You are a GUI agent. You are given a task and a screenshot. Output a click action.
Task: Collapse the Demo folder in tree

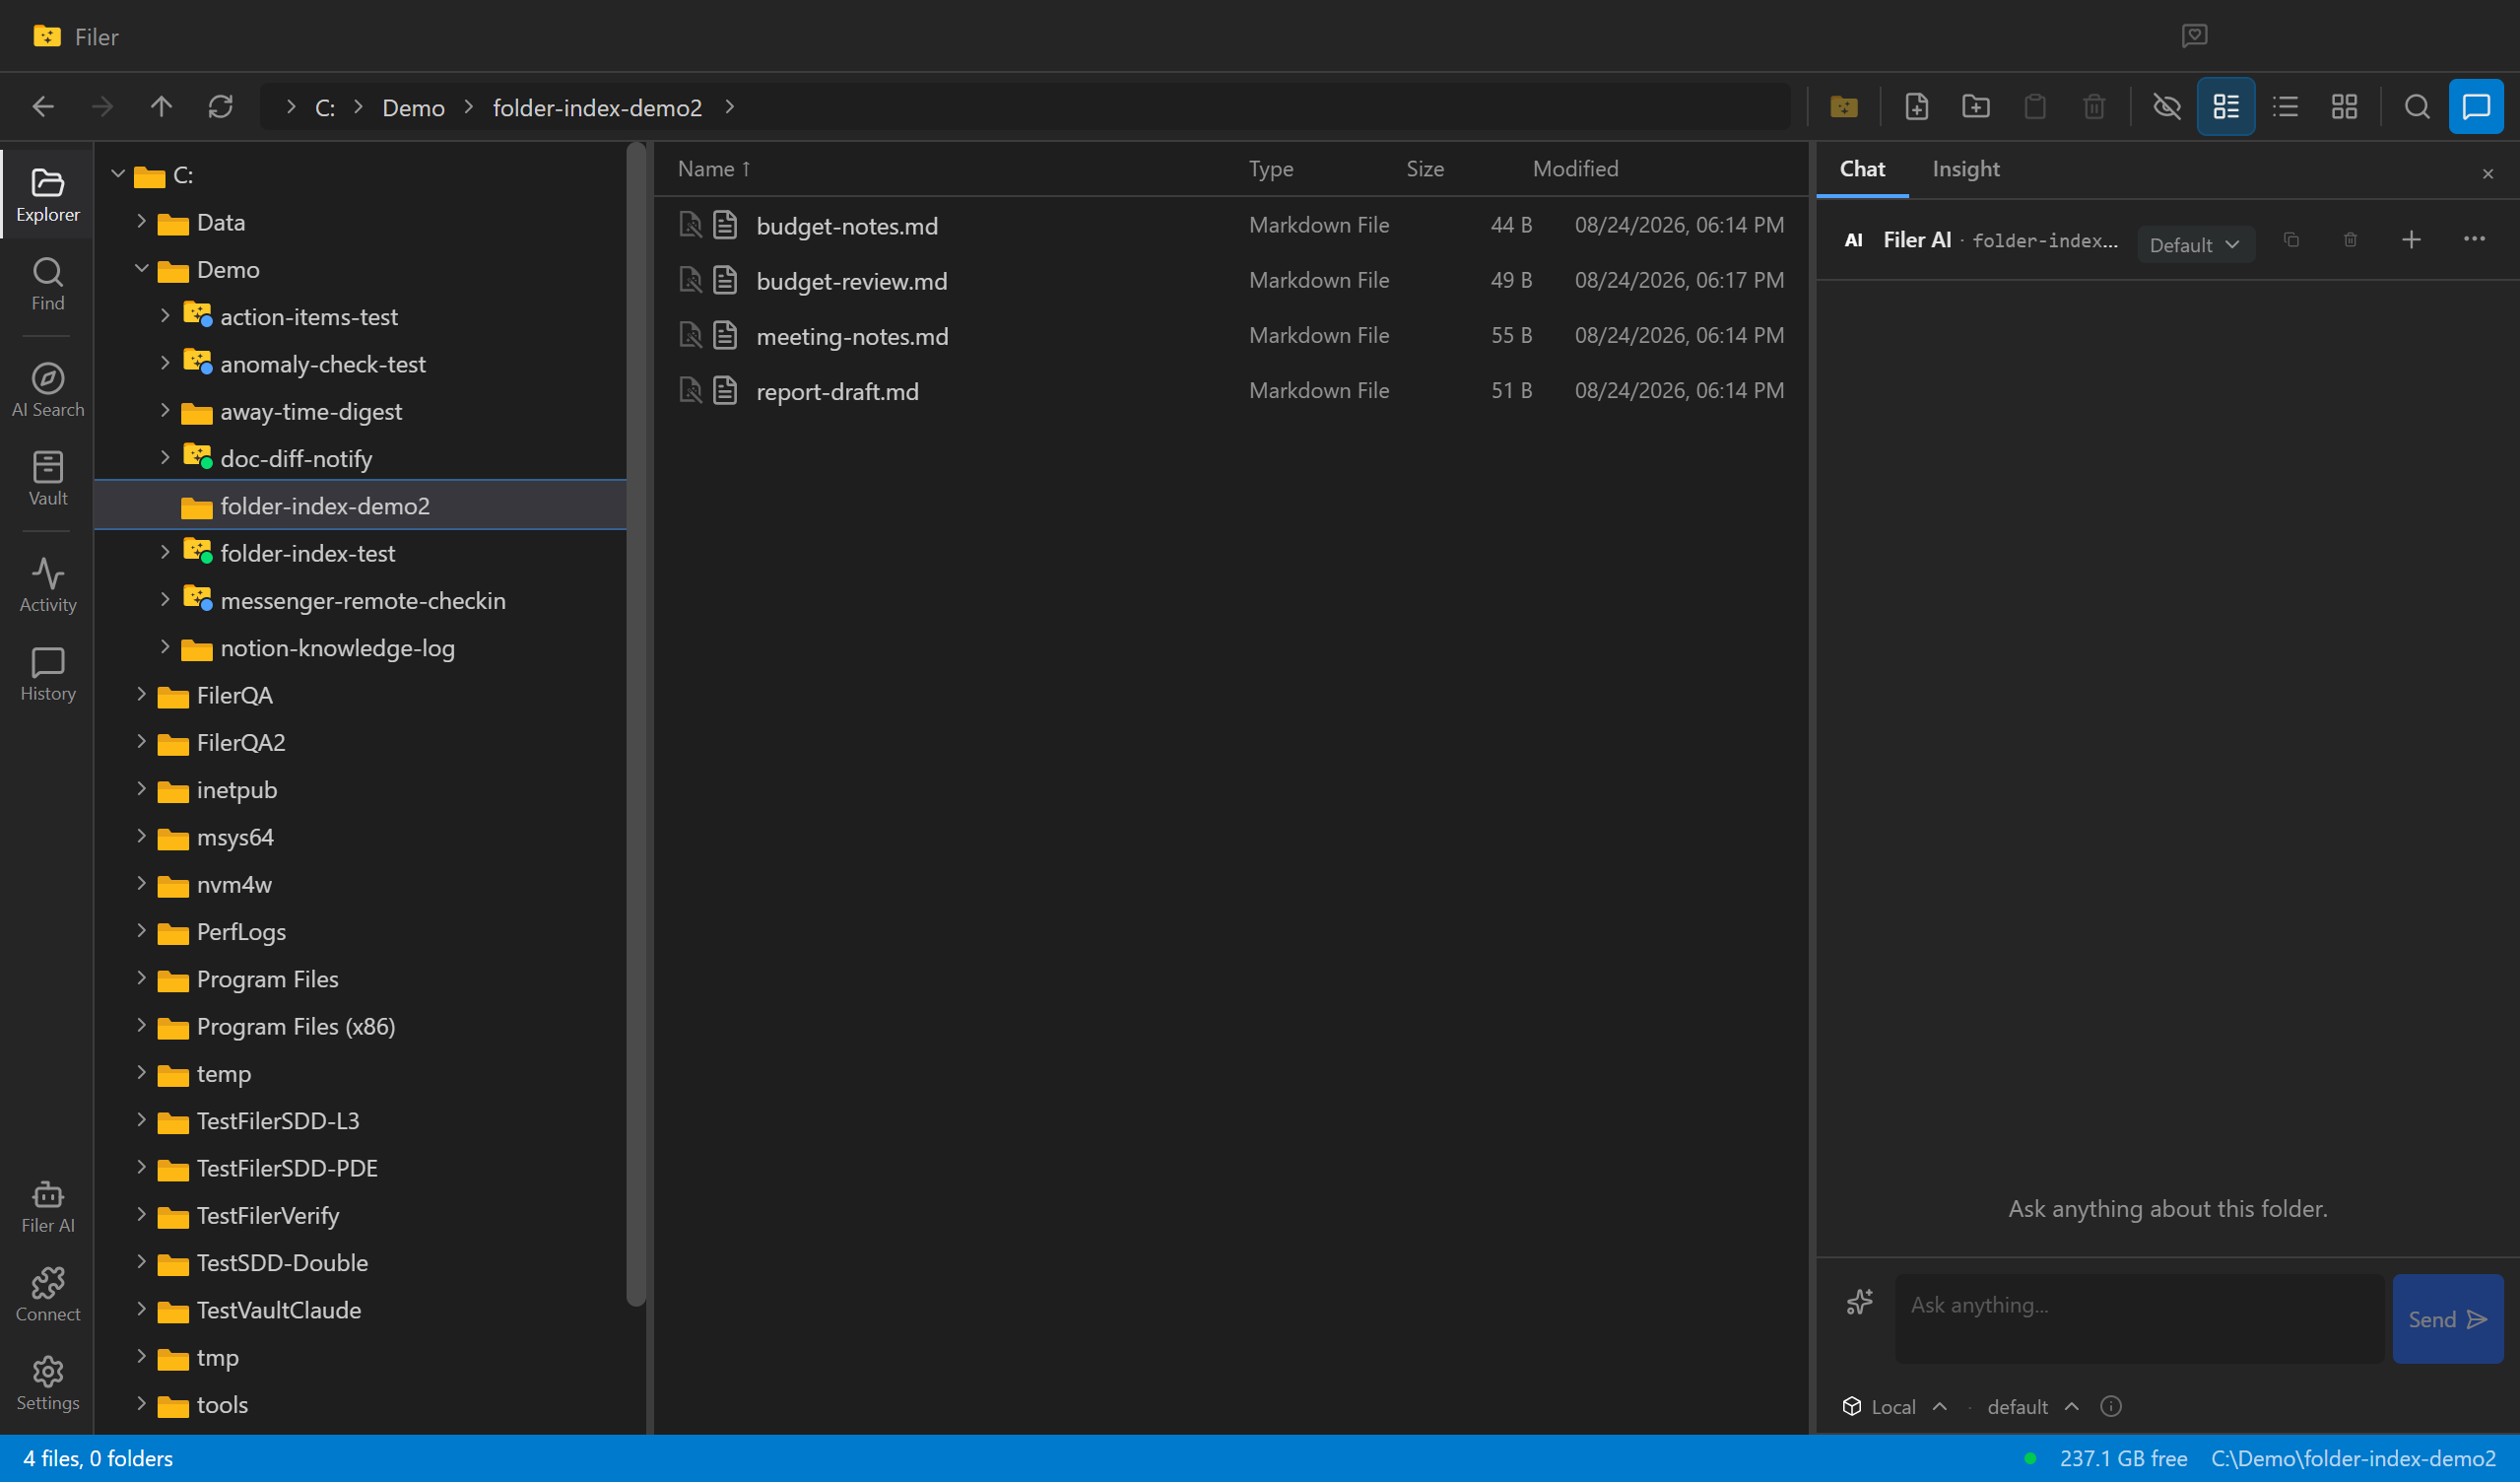click(141, 269)
